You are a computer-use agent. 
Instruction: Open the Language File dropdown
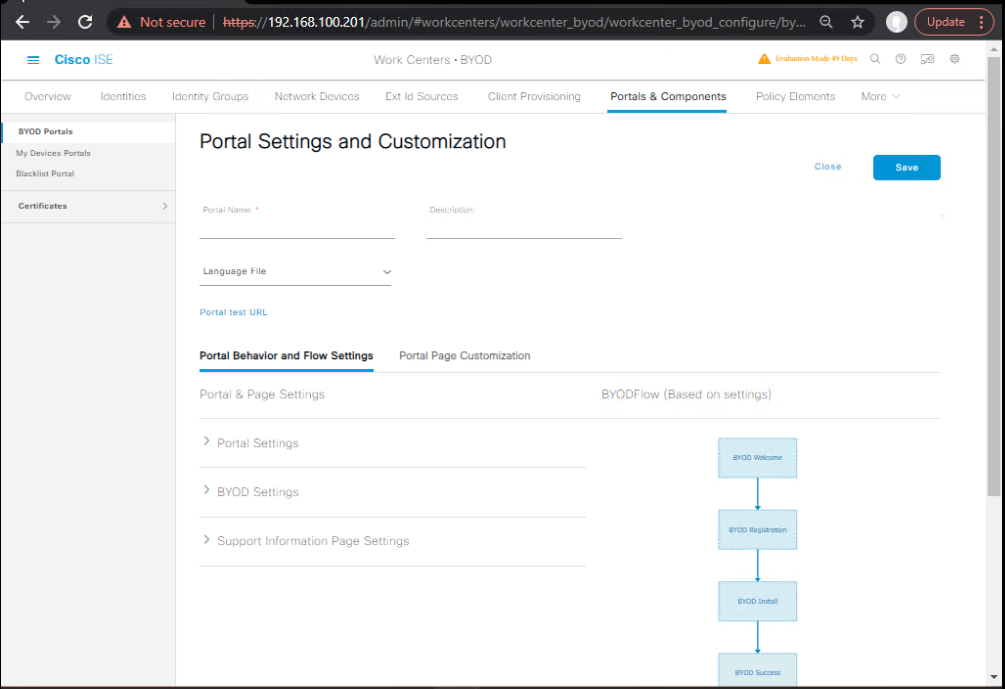(295, 272)
